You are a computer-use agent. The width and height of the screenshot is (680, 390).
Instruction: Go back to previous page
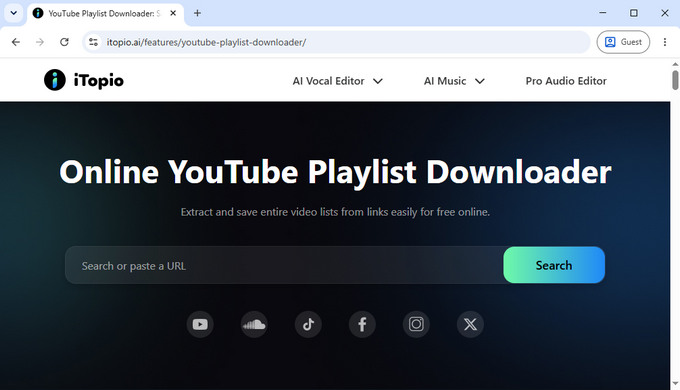16,42
